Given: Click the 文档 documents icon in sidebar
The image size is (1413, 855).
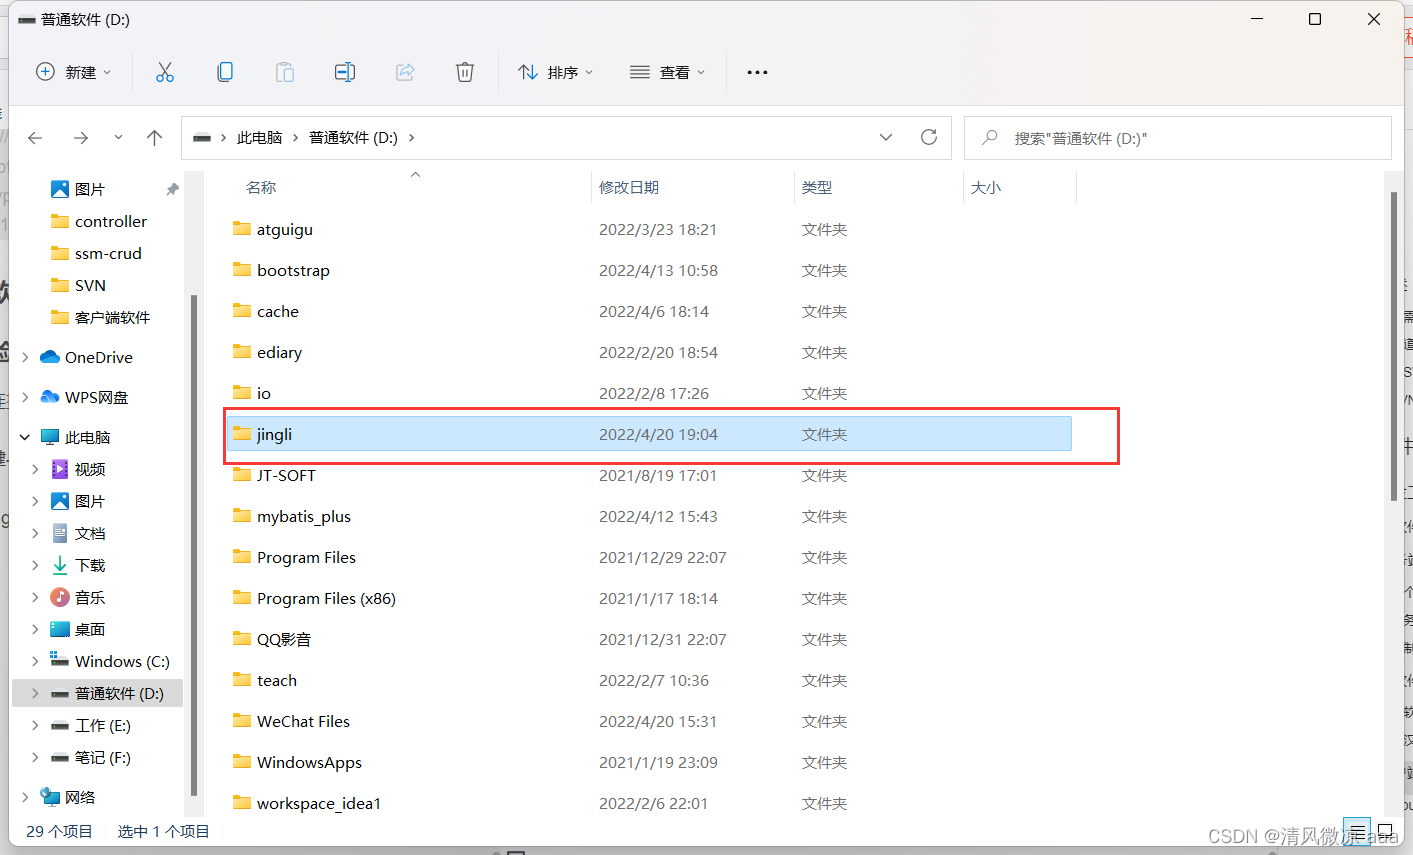Looking at the screenshot, I should (x=60, y=533).
